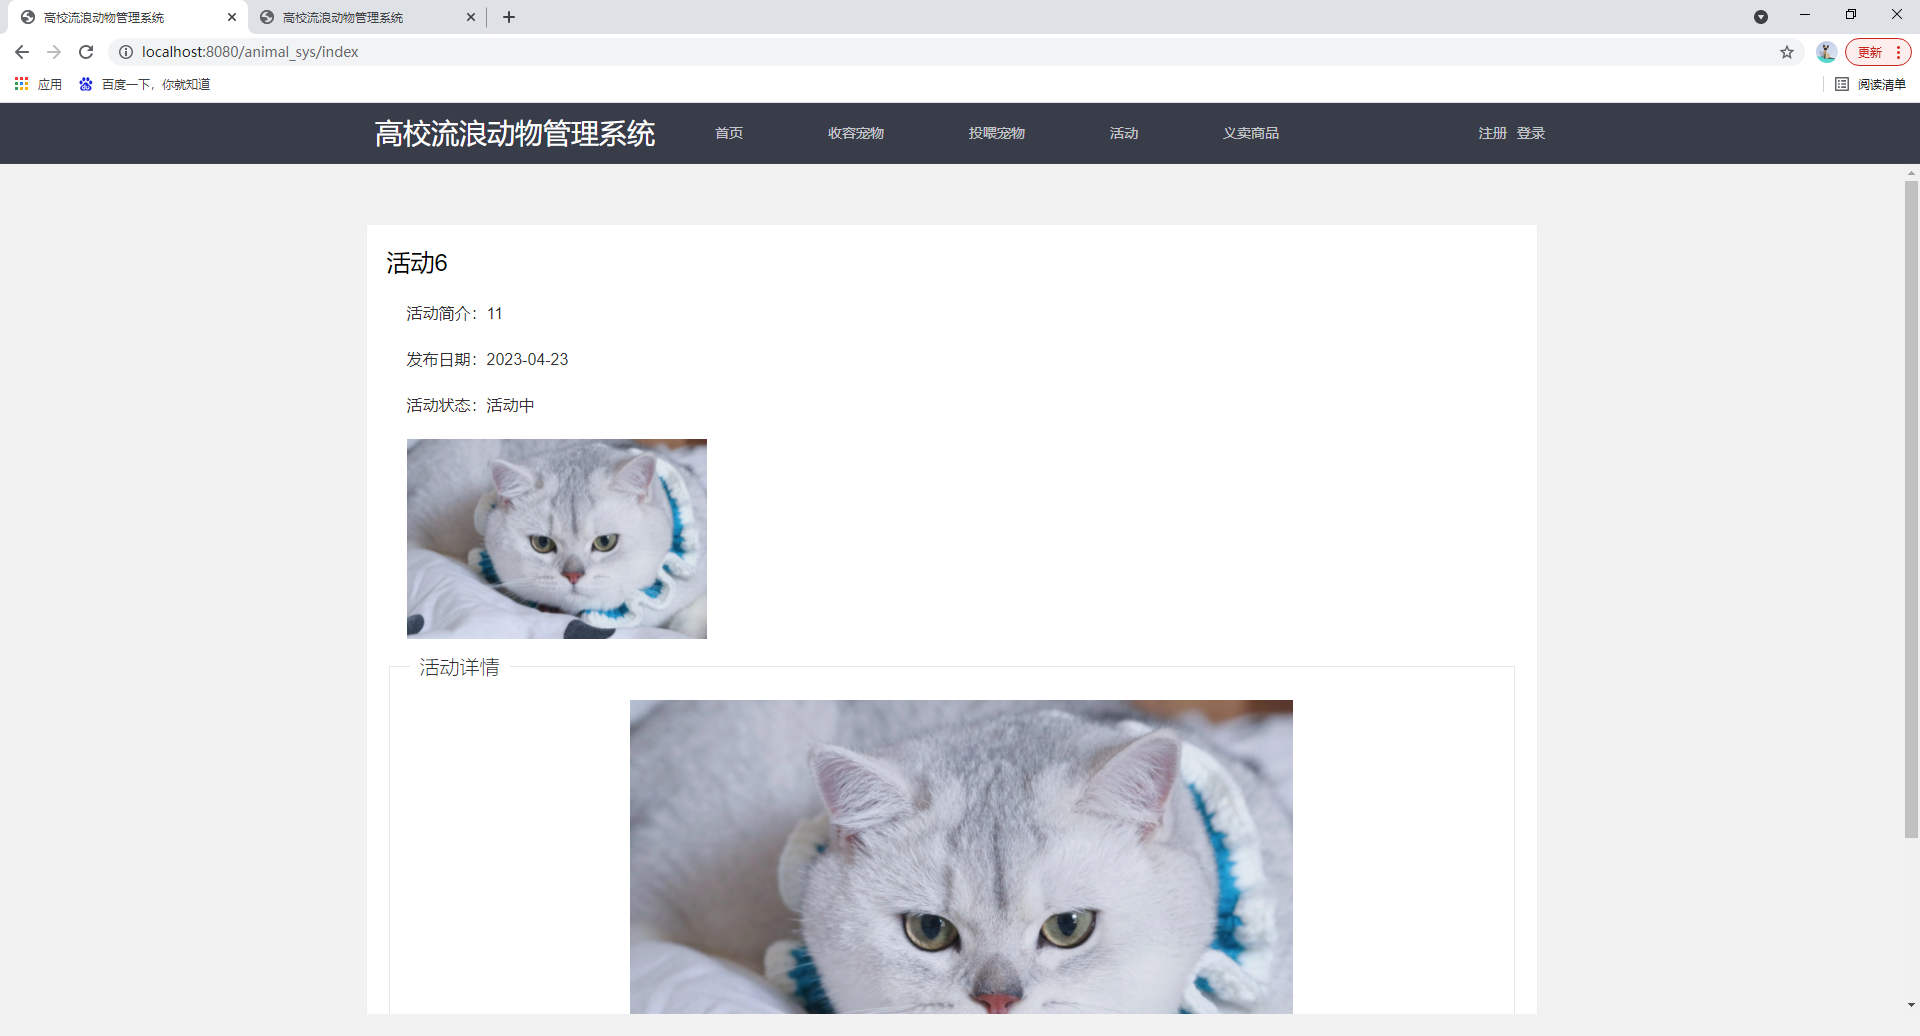
Task: Close the first 高校流浪动物管理系统 tab
Action: pos(232,17)
